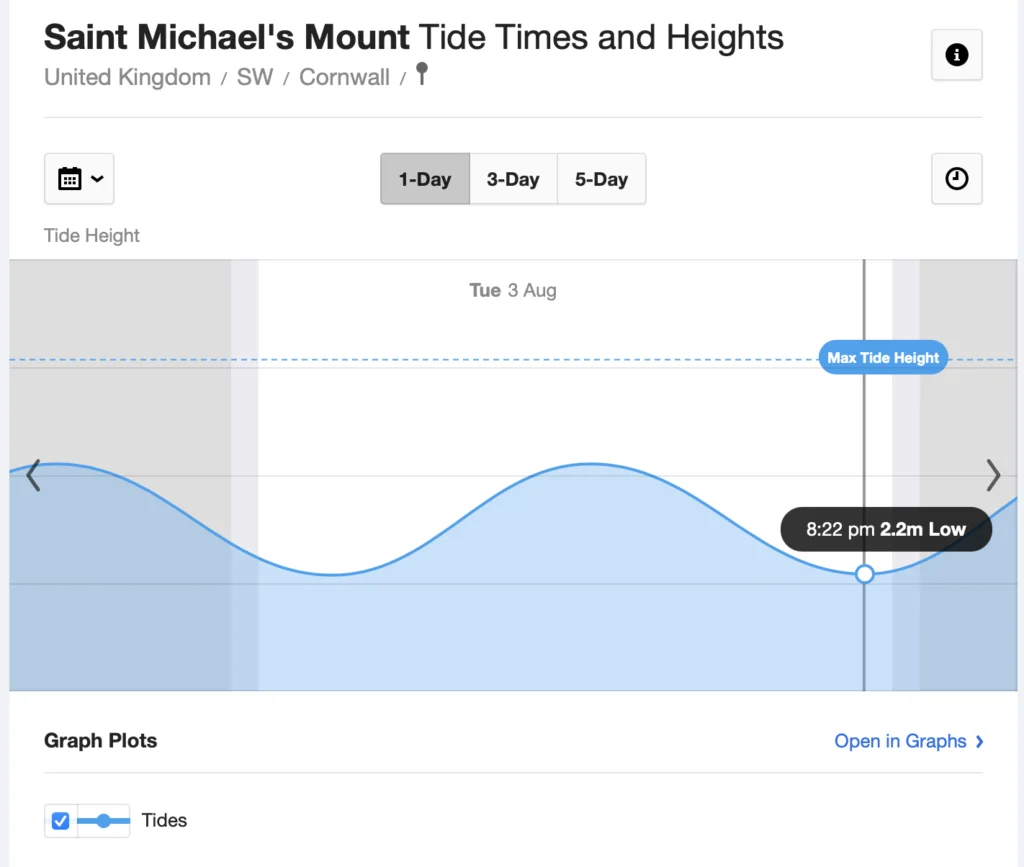Select the 1-Day view tab
The height and width of the screenshot is (867, 1024).
[x=425, y=180]
